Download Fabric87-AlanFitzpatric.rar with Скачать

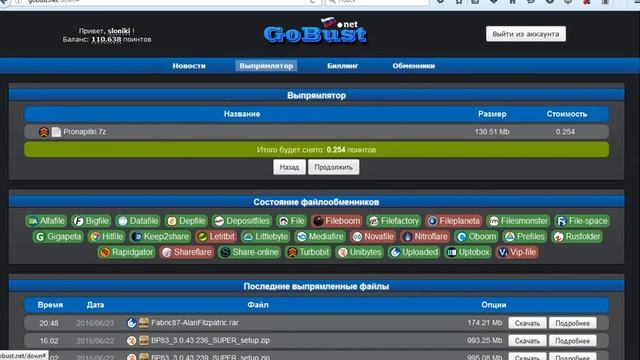527,323
